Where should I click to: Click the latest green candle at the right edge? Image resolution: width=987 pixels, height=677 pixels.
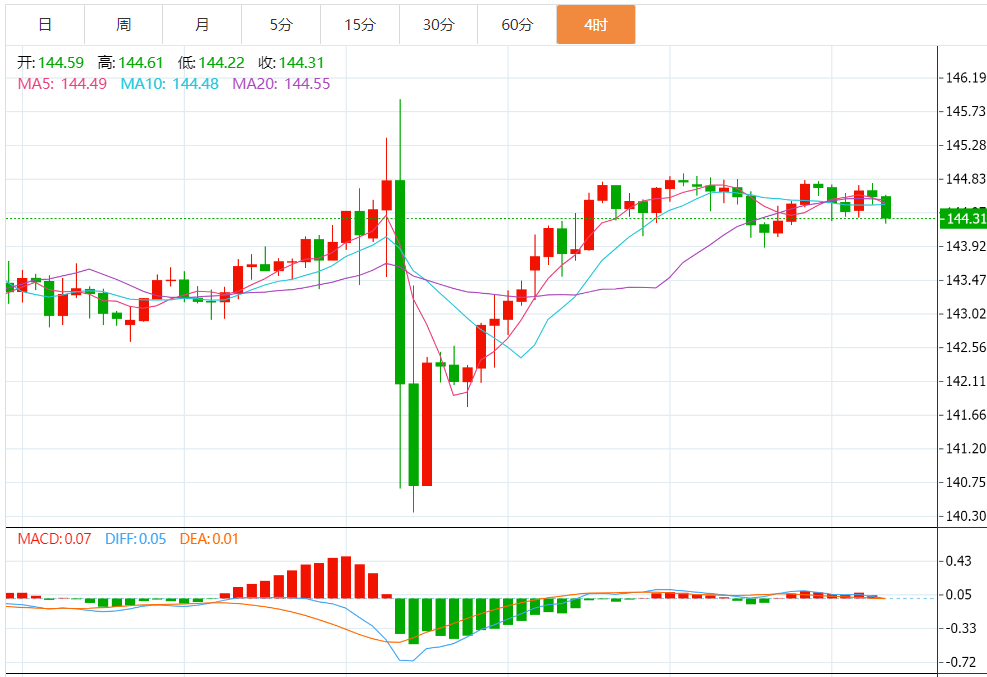tap(886, 207)
